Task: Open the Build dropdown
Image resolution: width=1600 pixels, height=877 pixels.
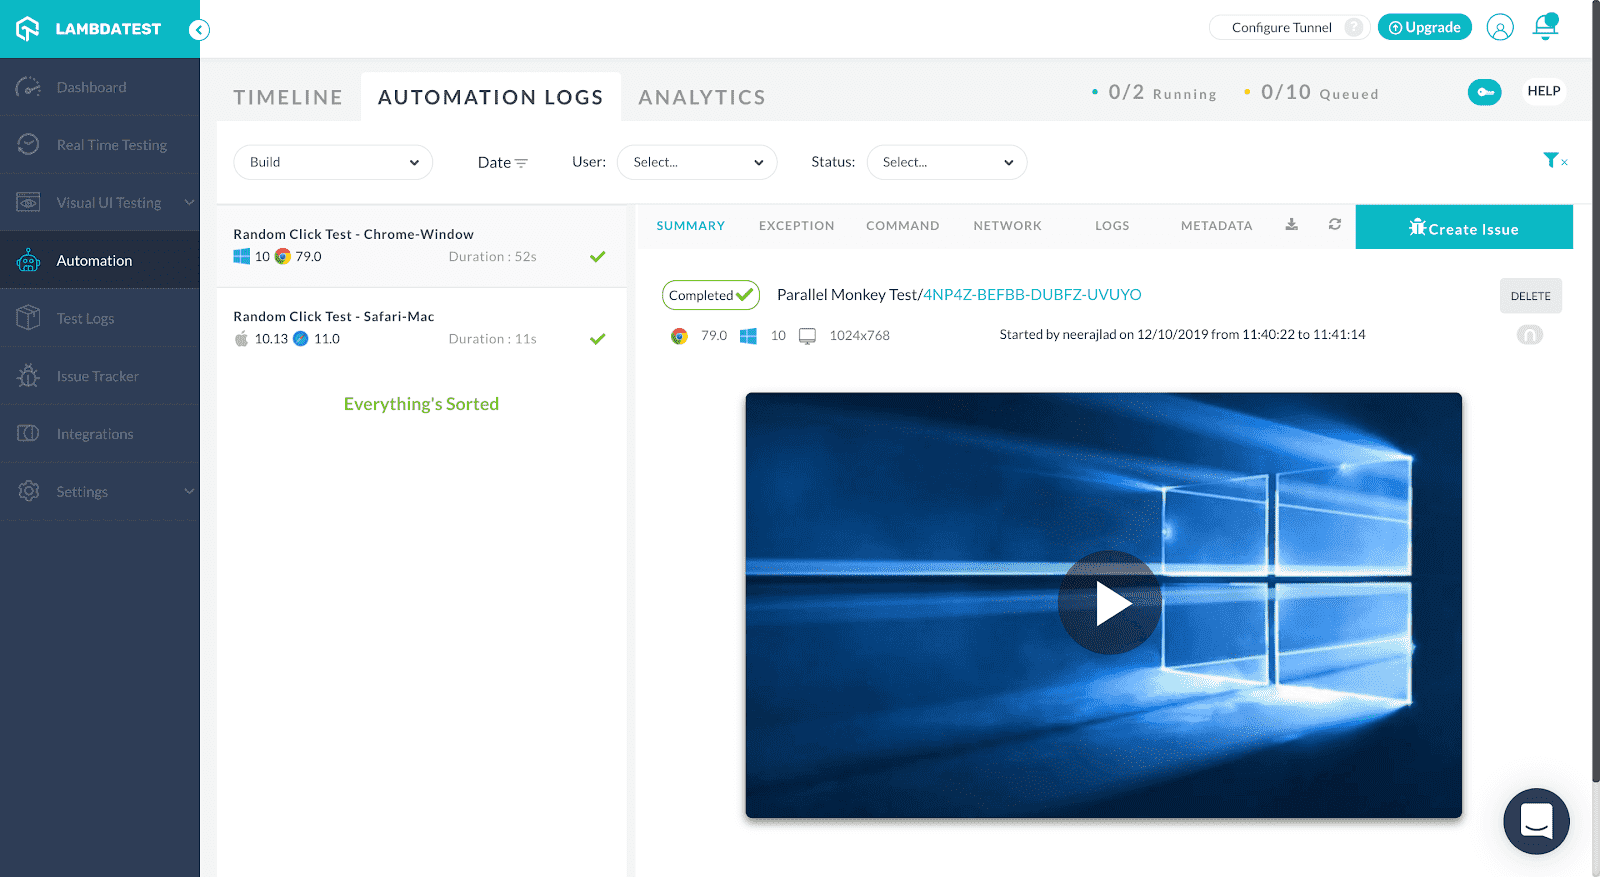Action: (x=333, y=162)
